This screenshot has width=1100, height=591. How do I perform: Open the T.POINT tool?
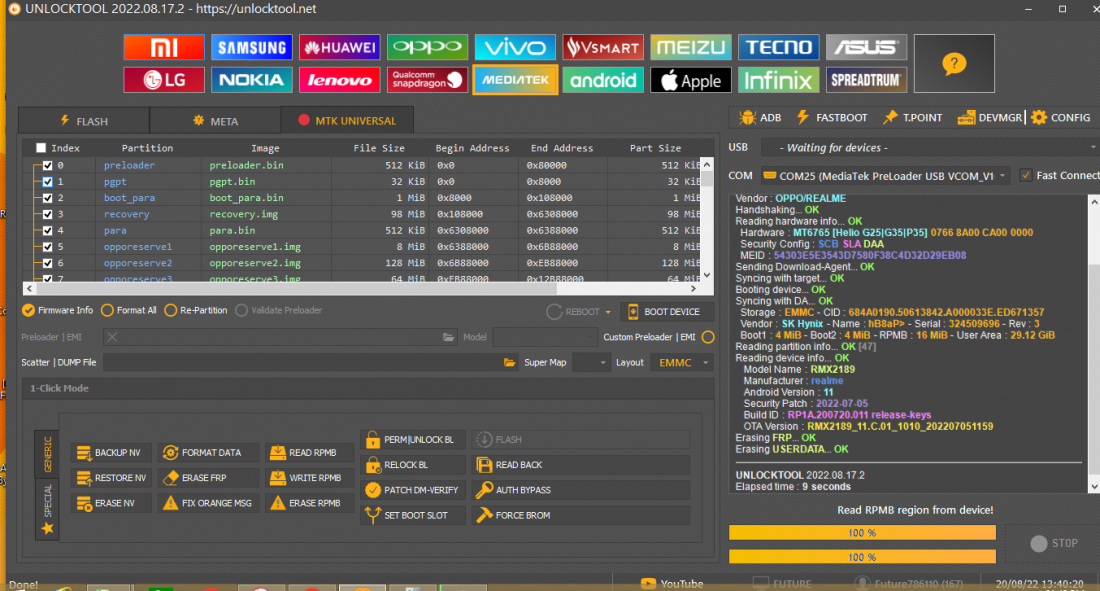click(913, 117)
